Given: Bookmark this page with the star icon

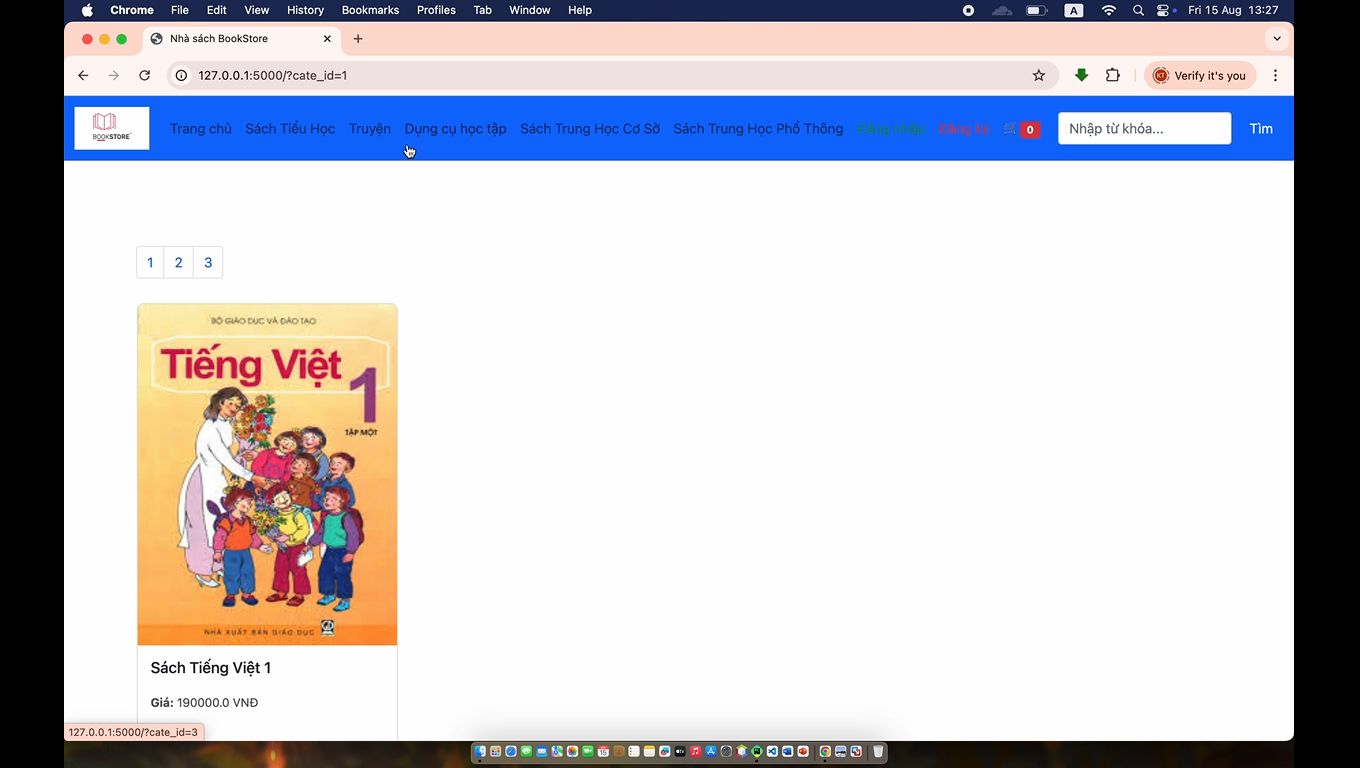Looking at the screenshot, I should [1039, 75].
